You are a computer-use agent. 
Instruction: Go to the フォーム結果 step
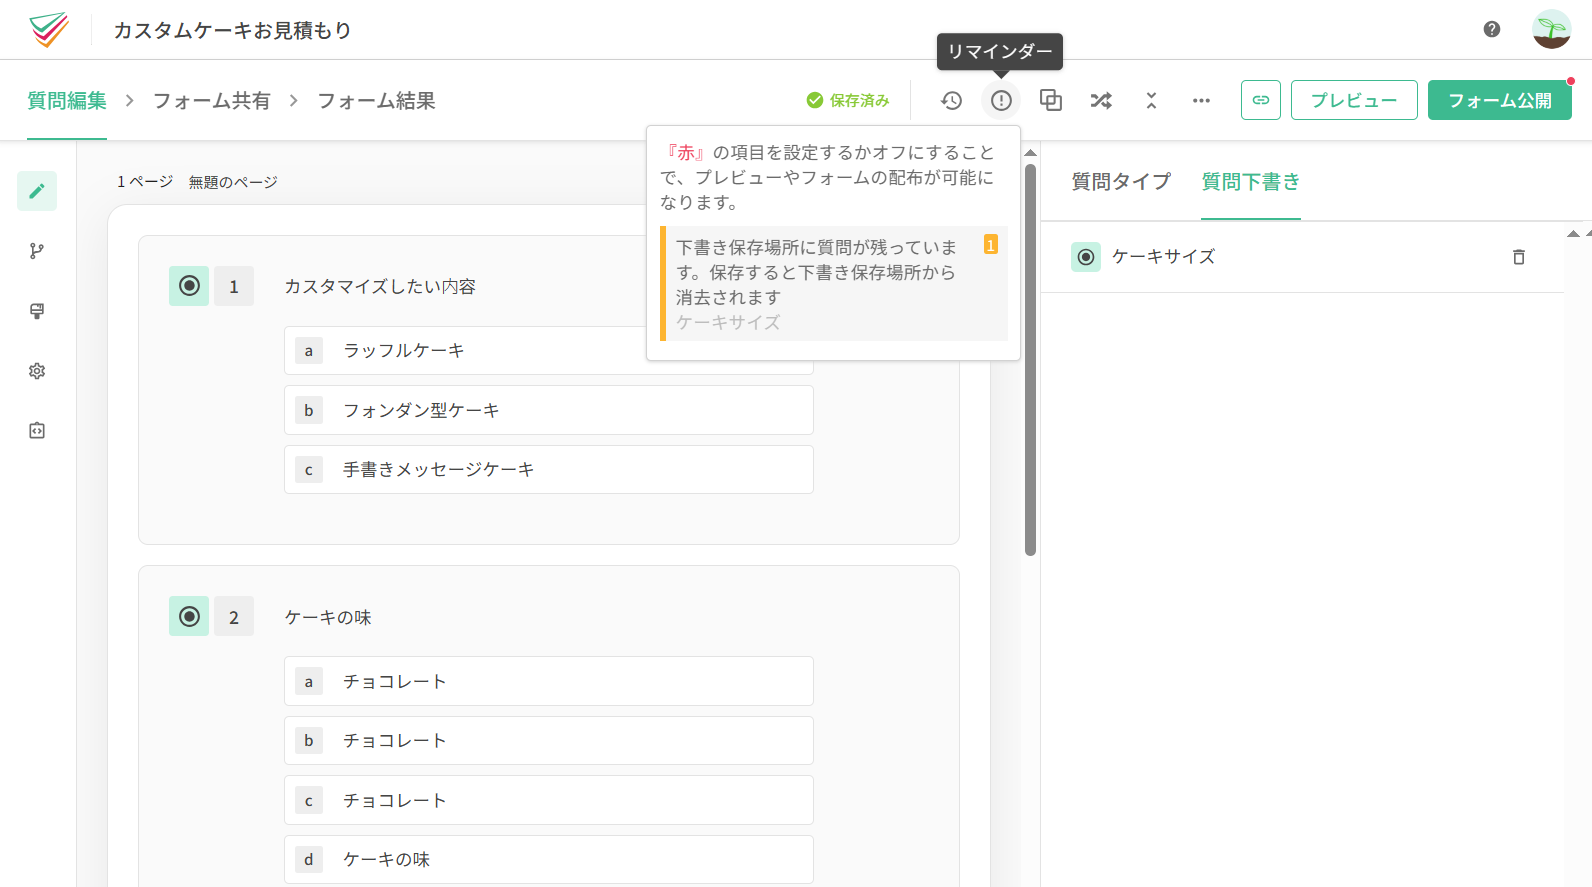point(376,100)
